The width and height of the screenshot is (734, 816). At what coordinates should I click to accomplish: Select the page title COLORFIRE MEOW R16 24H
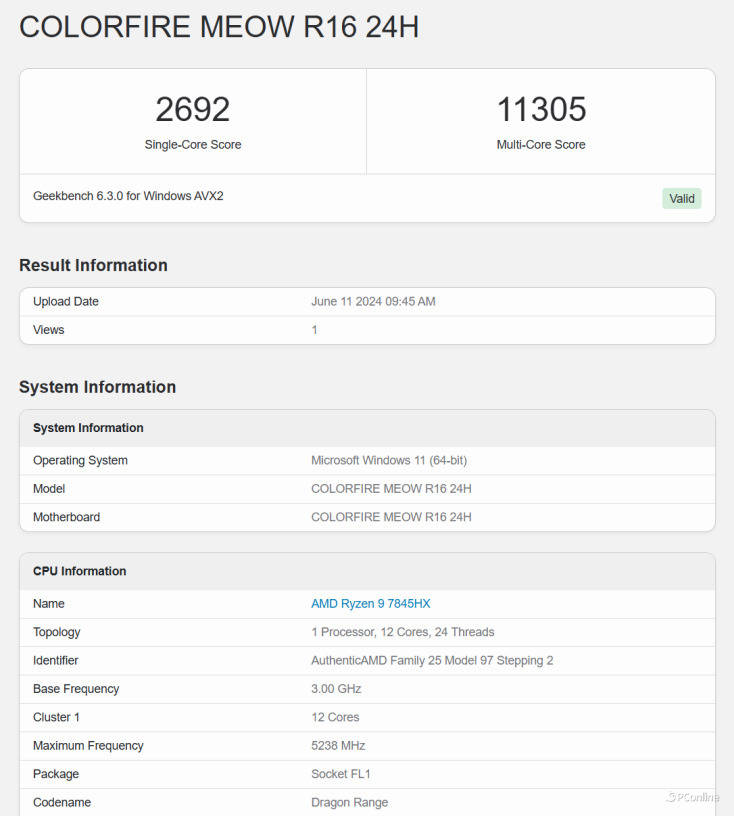click(x=219, y=27)
